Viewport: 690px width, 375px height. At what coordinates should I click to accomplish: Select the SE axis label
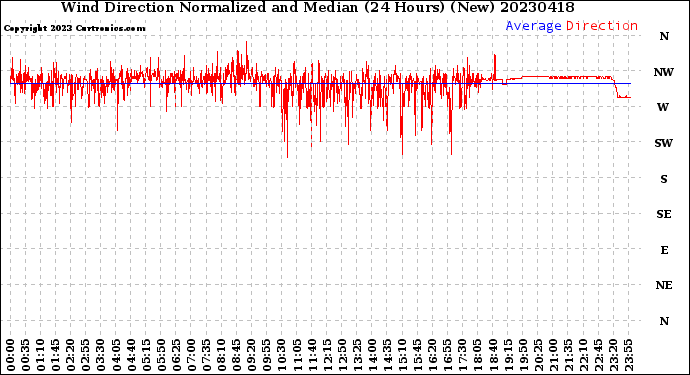(664, 214)
